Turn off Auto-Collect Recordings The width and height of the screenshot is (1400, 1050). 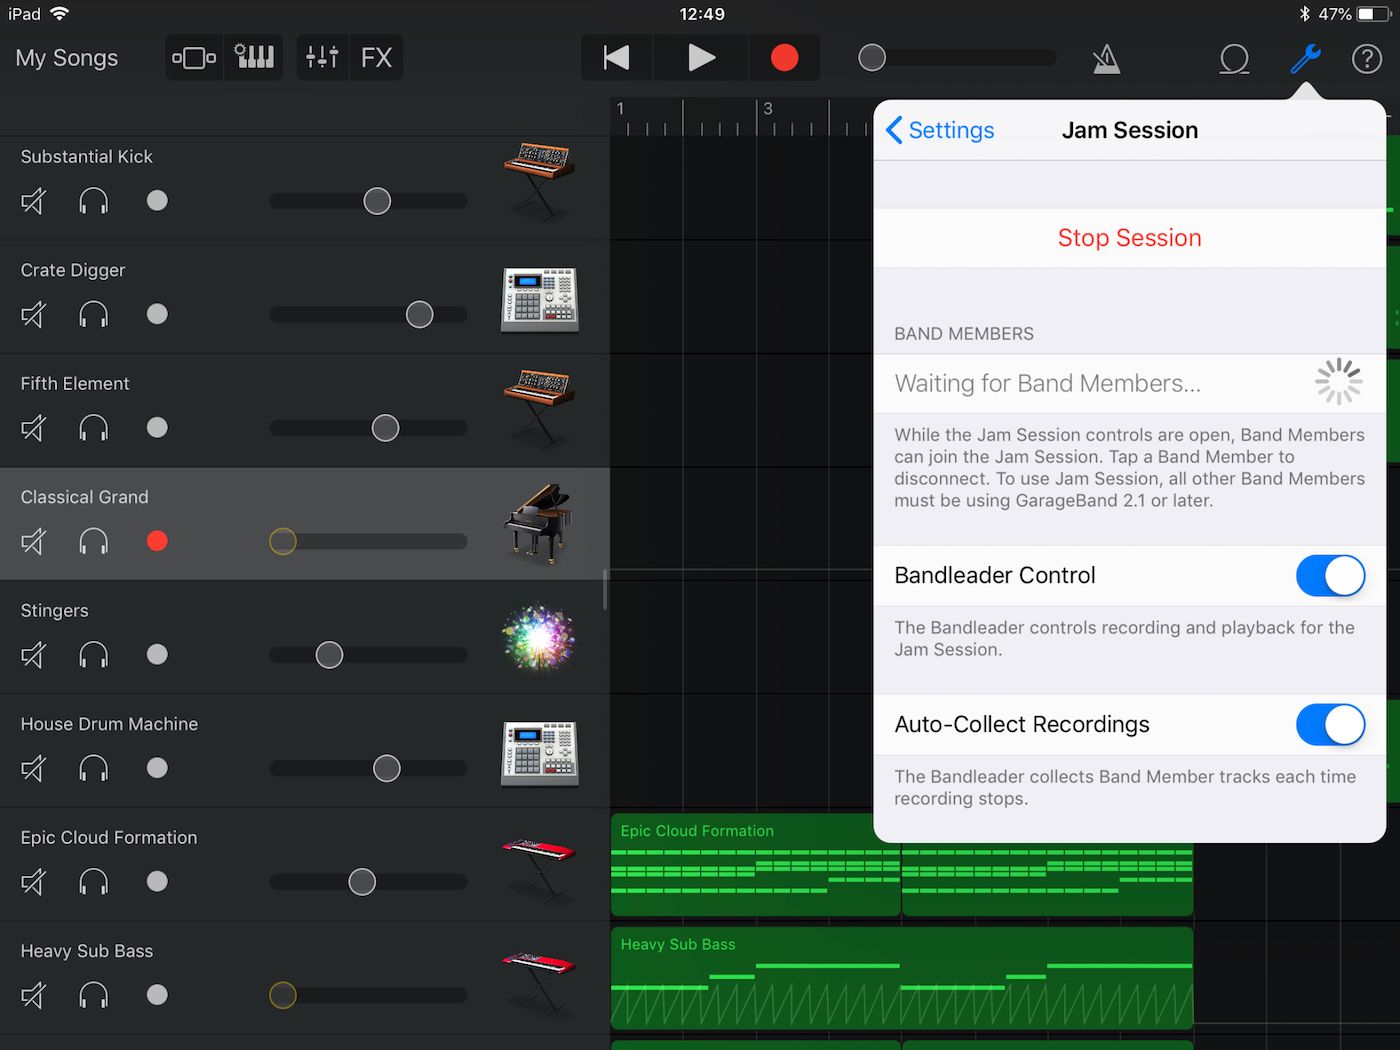coord(1330,725)
